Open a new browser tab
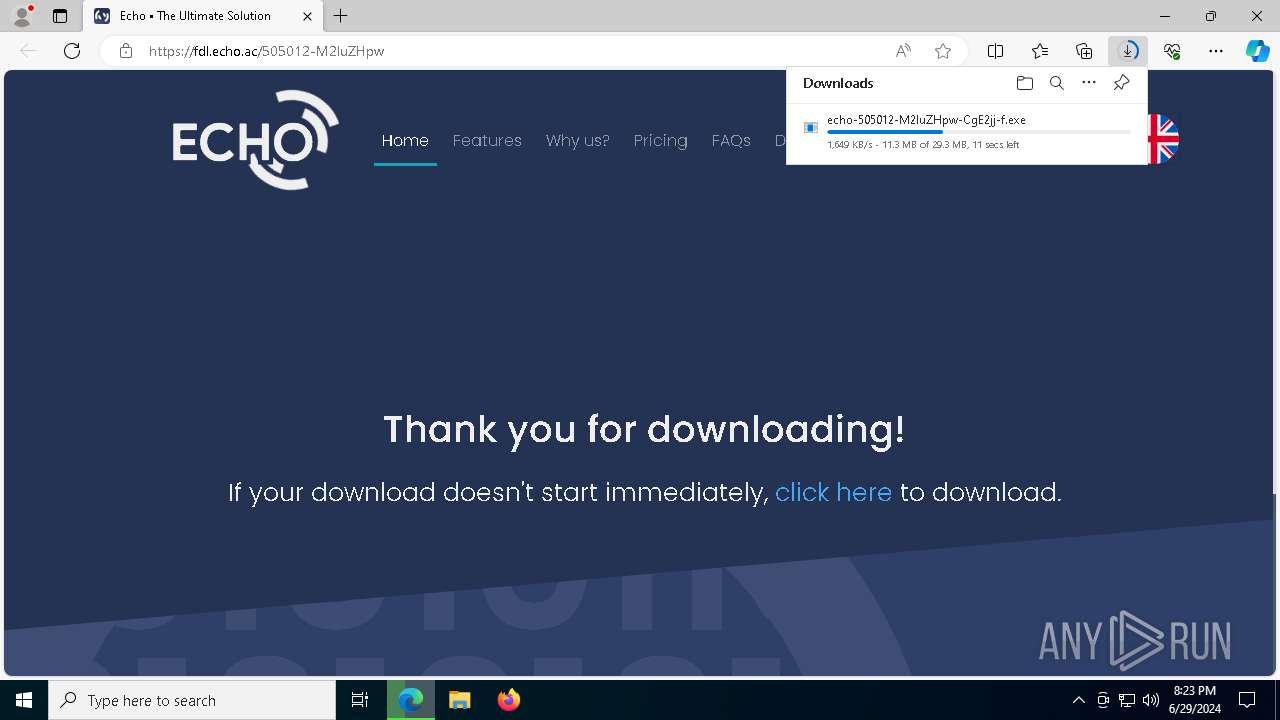The height and width of the screenshot is (720, 1280). [341, 16]
